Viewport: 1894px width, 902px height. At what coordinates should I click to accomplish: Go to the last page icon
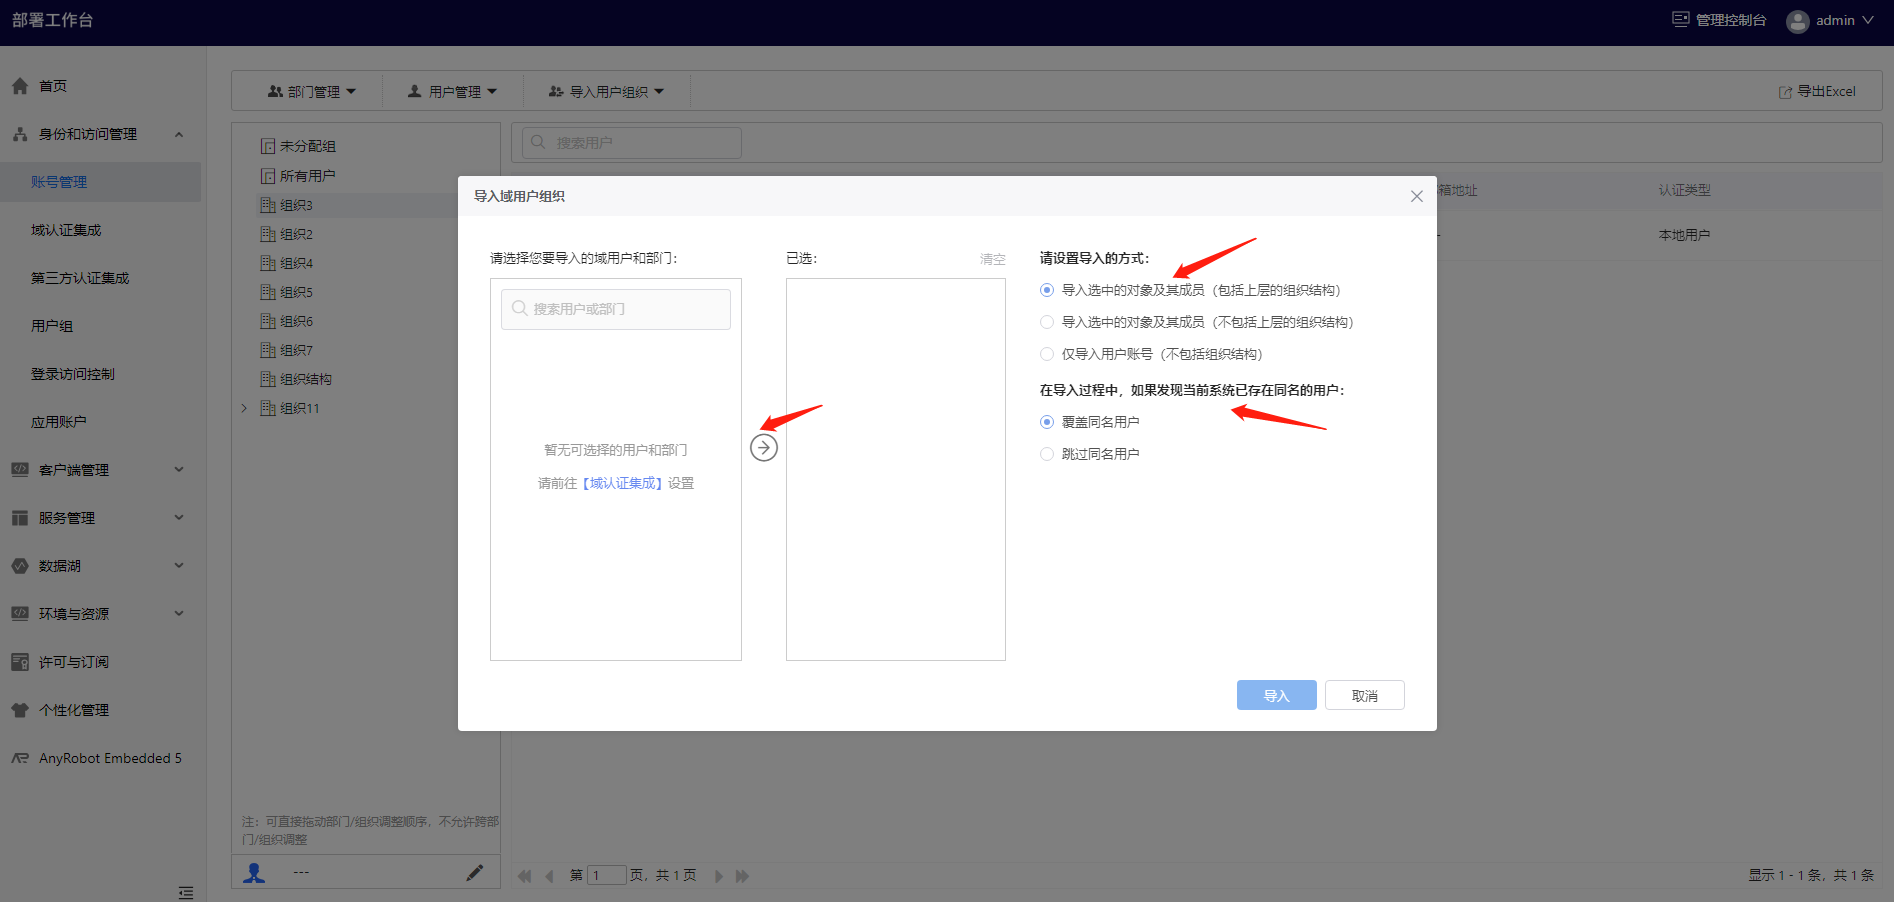[742, 876]
